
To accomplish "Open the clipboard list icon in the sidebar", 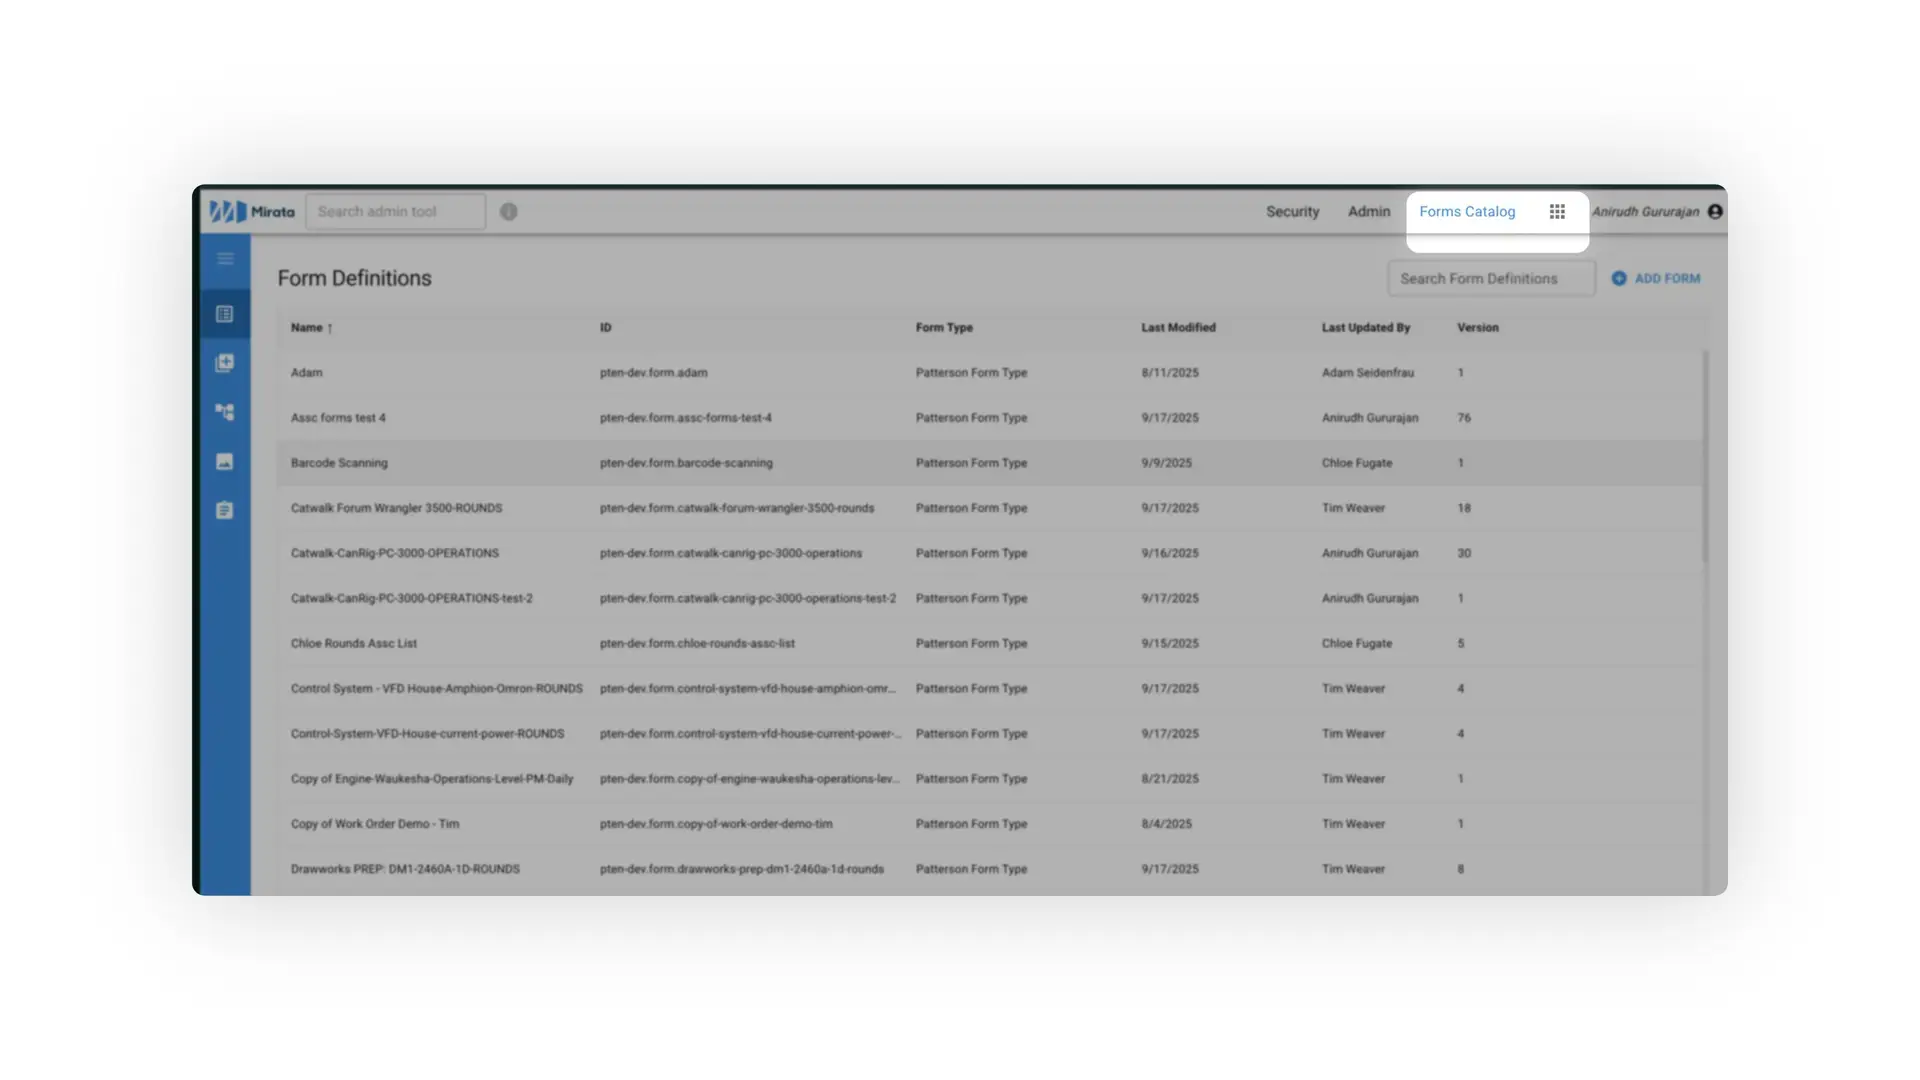I will [x=224, y=509].
